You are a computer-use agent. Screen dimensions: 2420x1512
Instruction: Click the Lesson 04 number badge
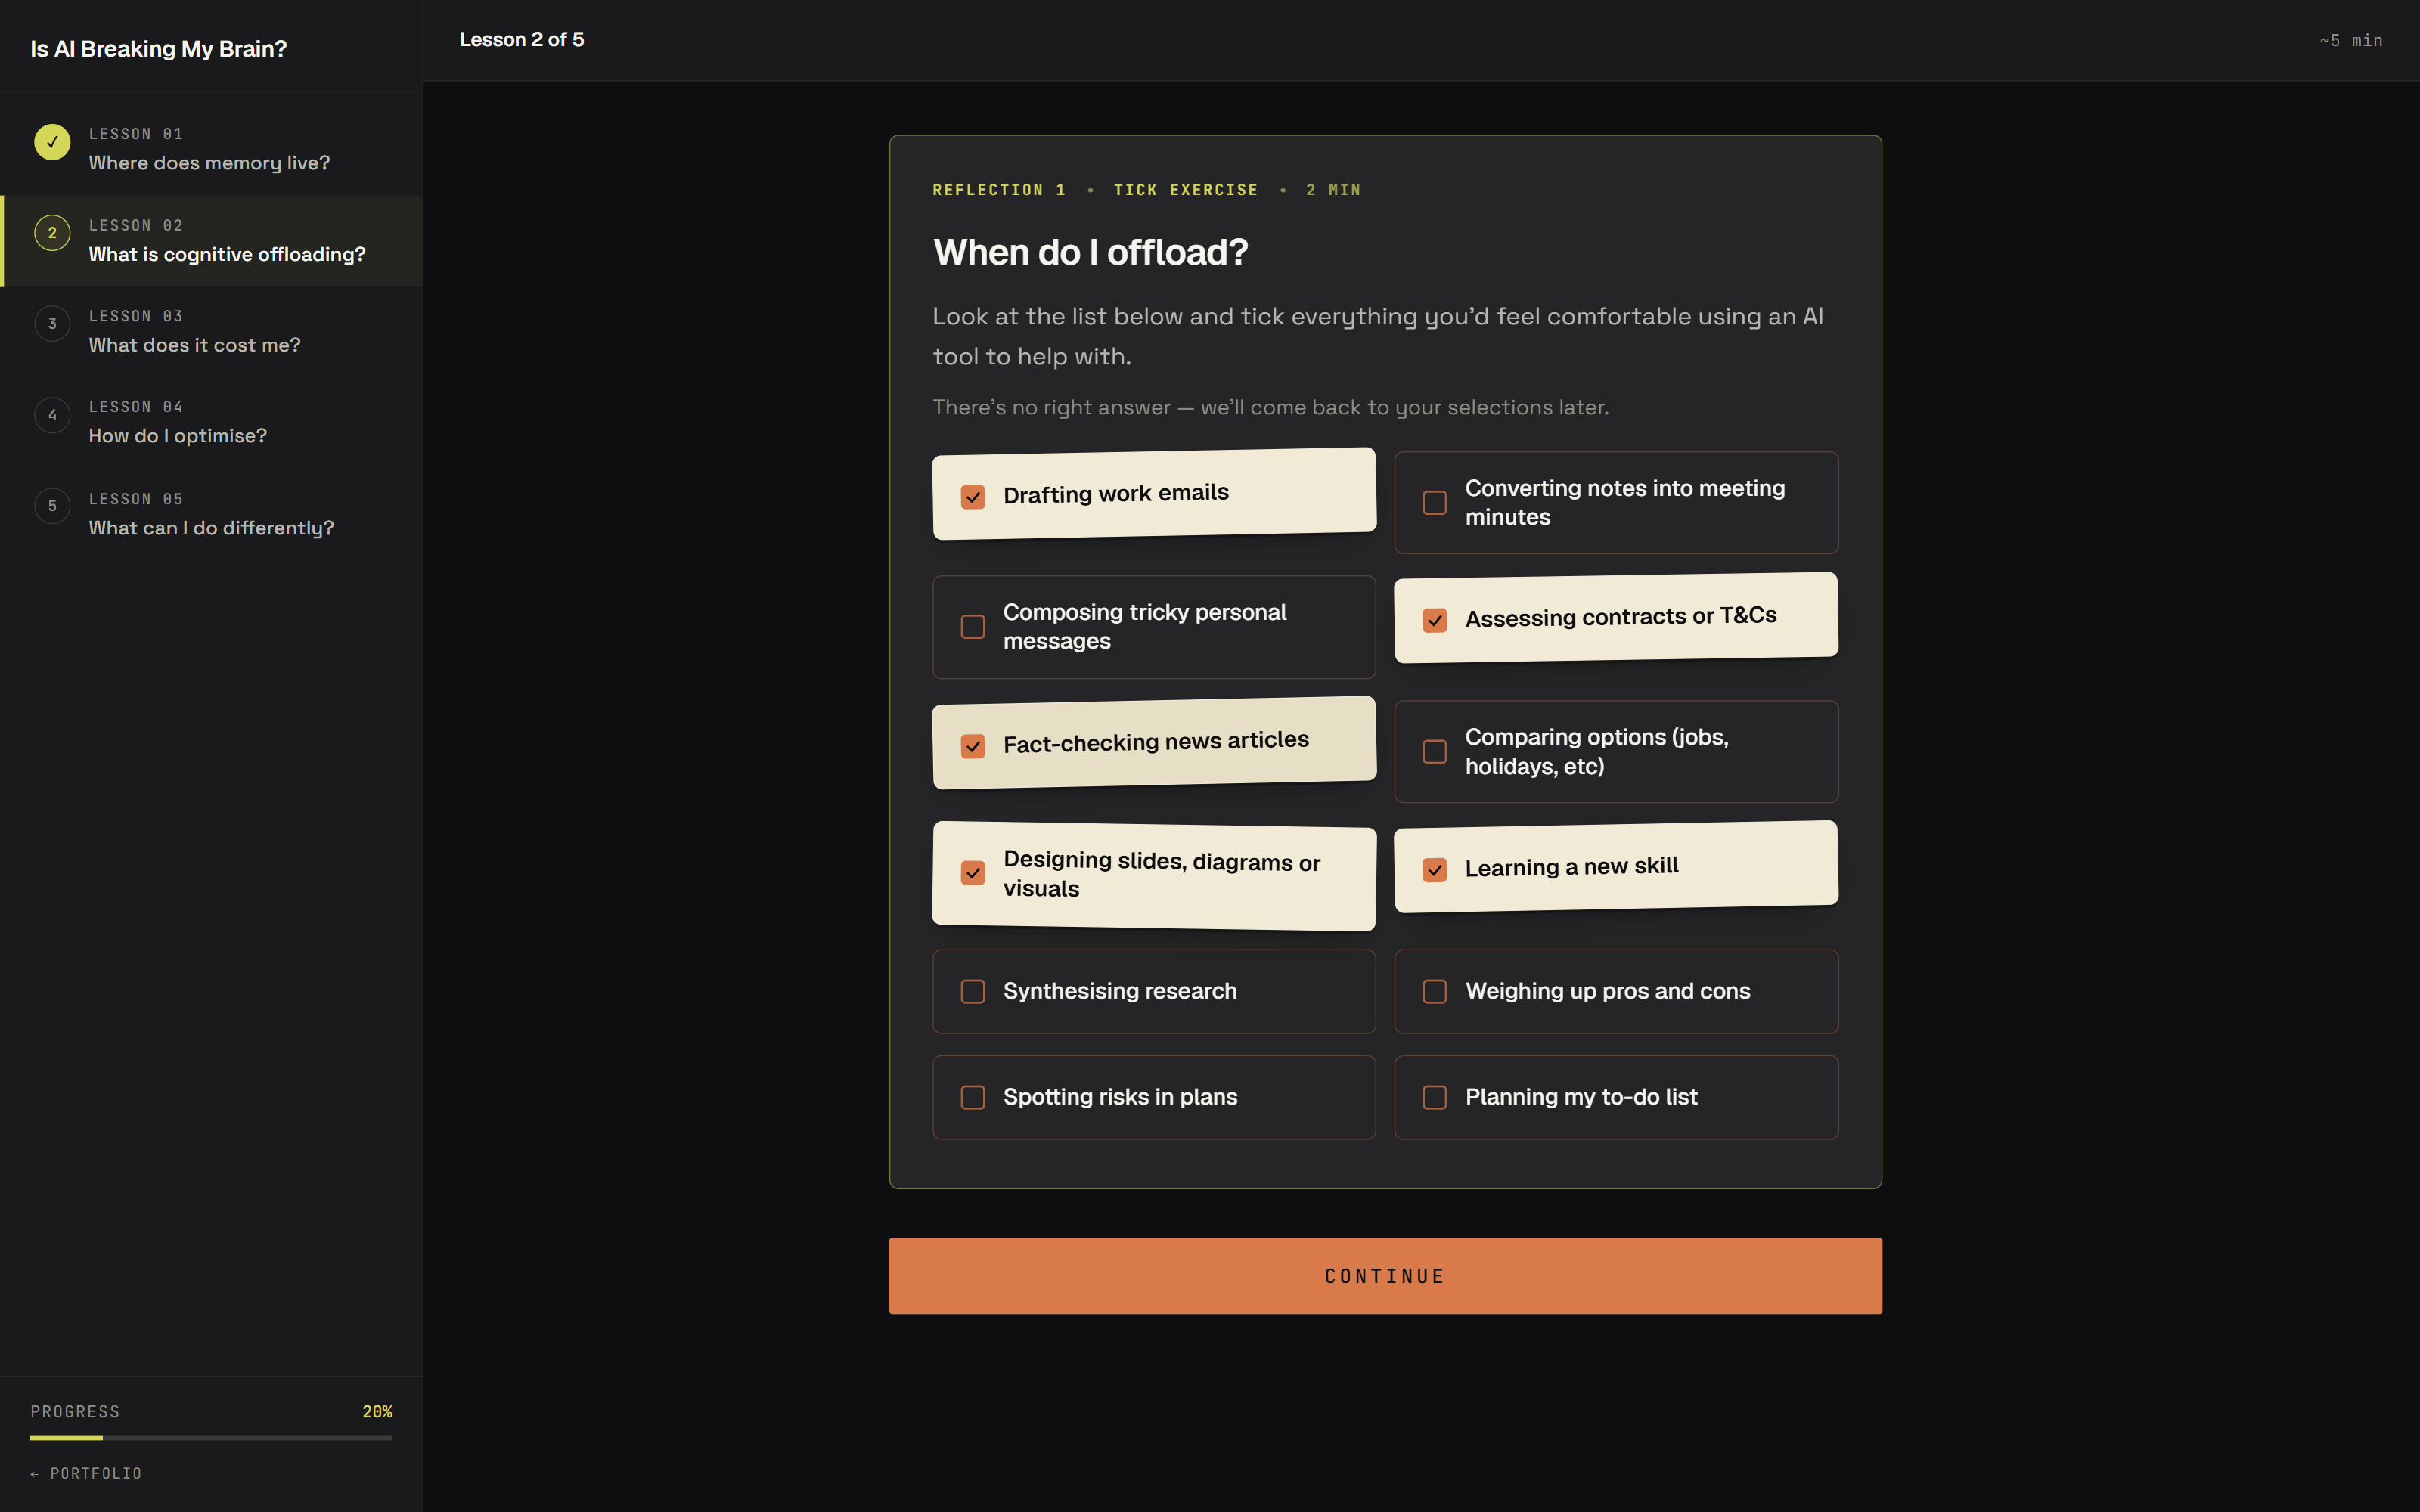pos(52,415)
